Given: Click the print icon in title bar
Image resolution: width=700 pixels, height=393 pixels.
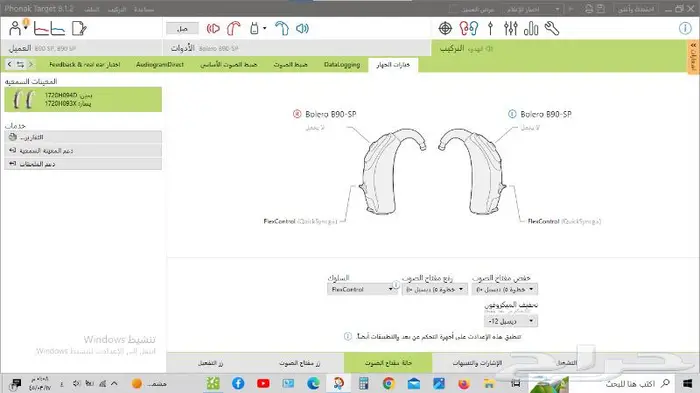Looking at the screenshot, I should (x=589, y=9).
